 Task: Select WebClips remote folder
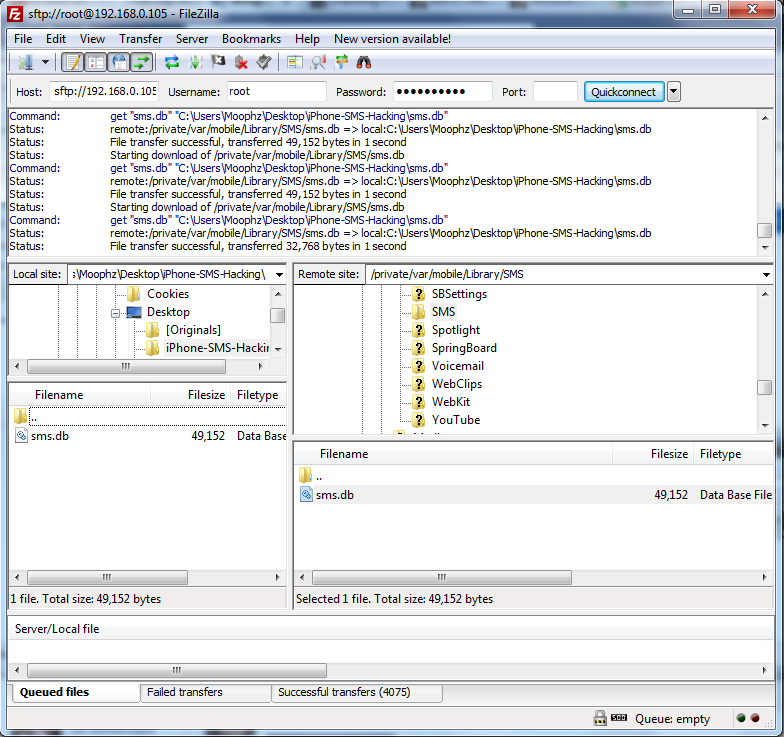pos(456,384)
